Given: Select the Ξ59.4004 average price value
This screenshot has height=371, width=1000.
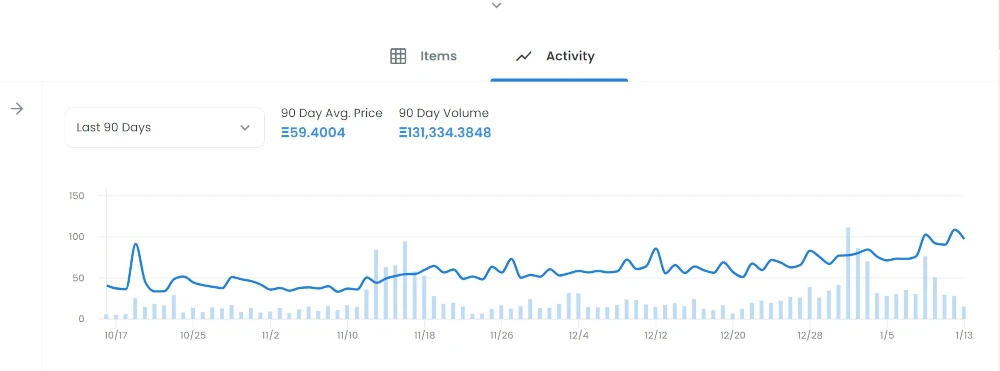Looking at the screenshot, I should click(313, 133).
